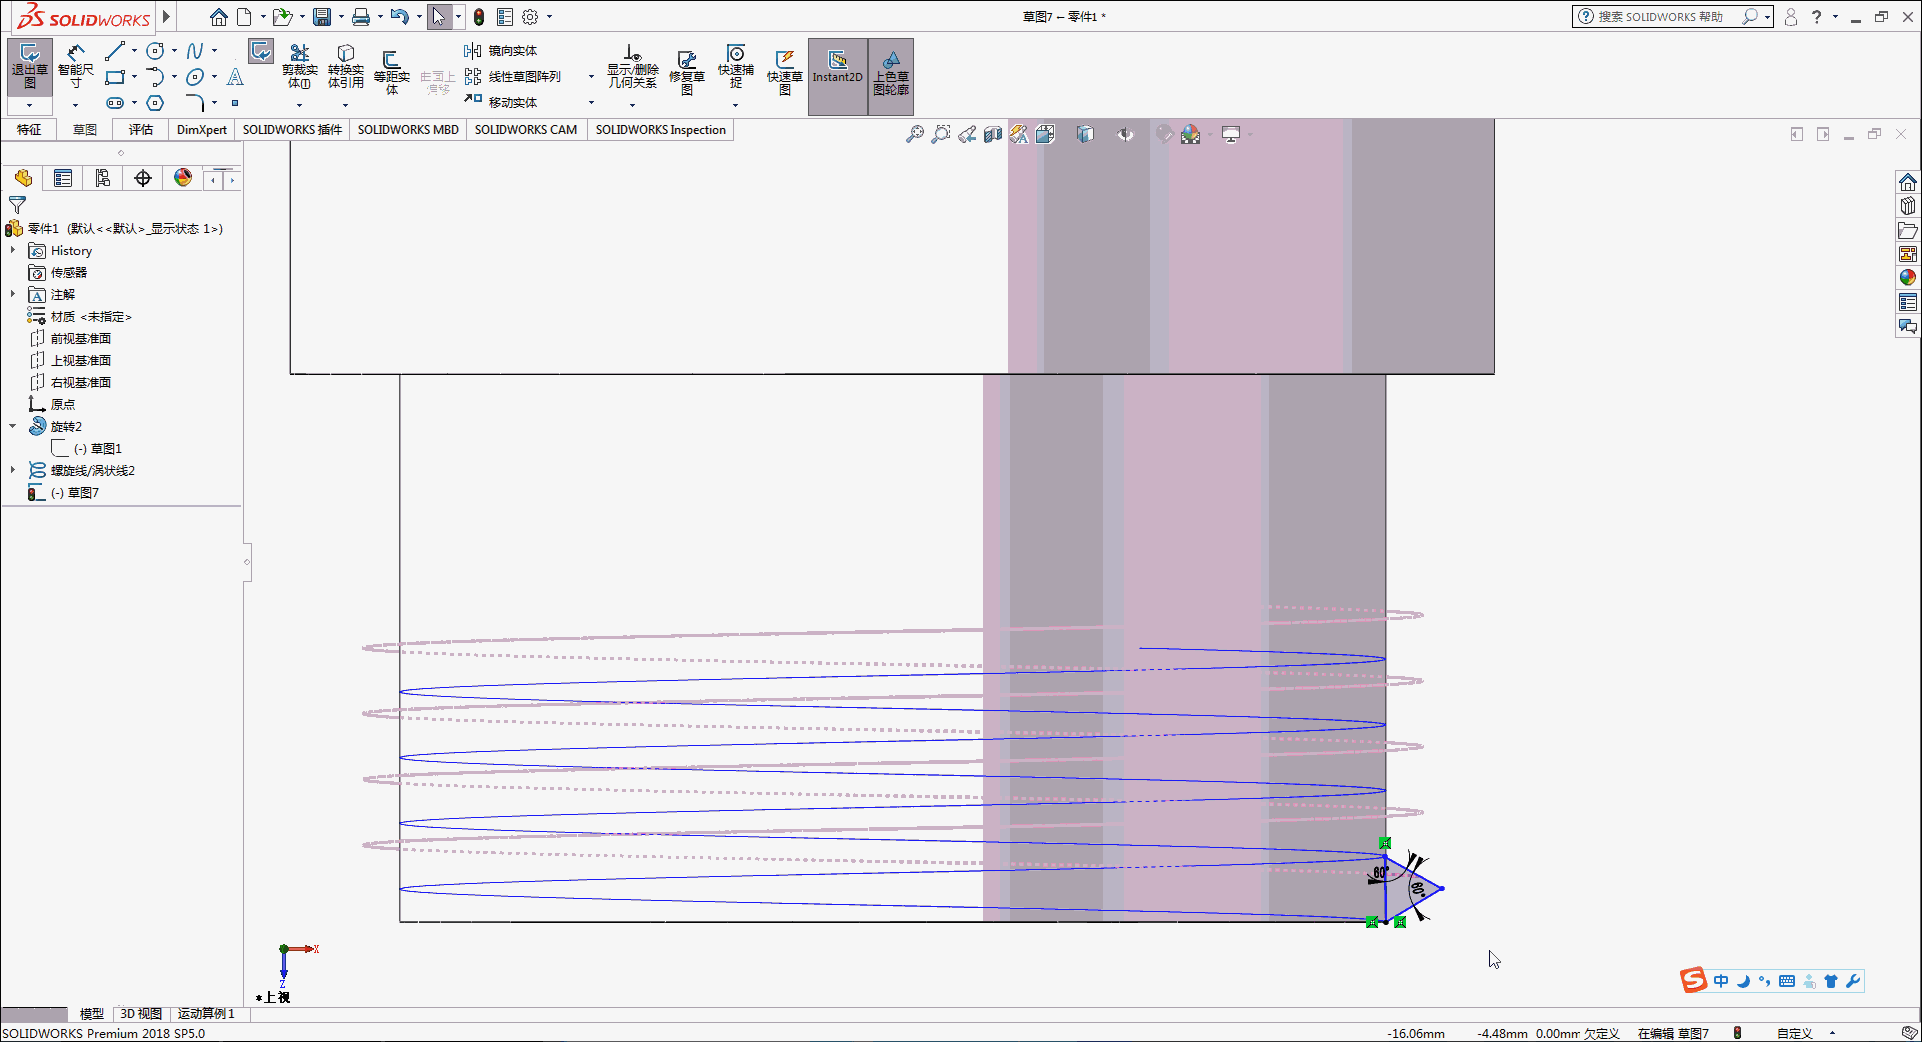Select Mirror Entities (镜向实体) tool

[501, 51]
